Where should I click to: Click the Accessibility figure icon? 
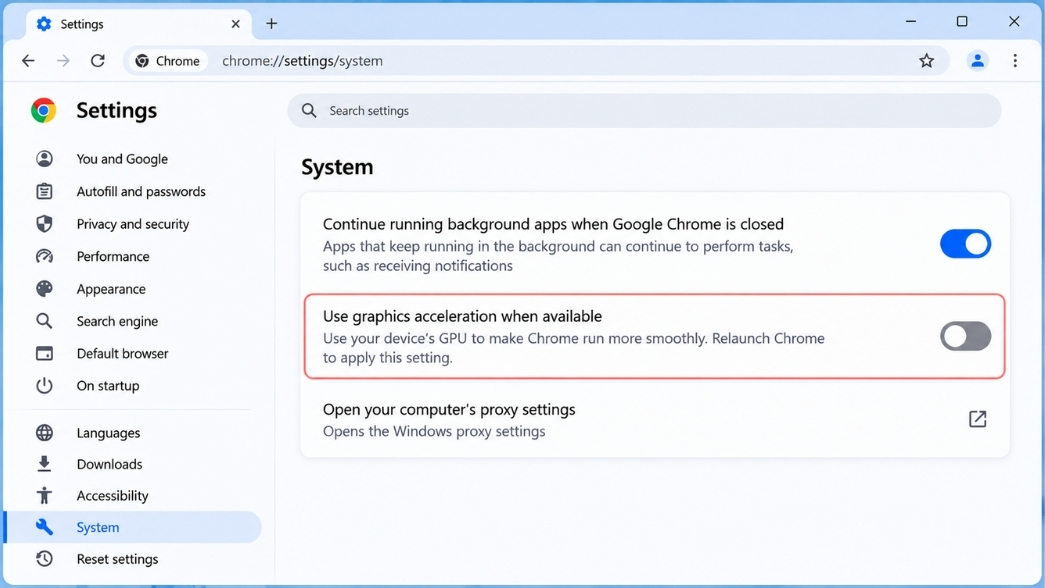44,495
